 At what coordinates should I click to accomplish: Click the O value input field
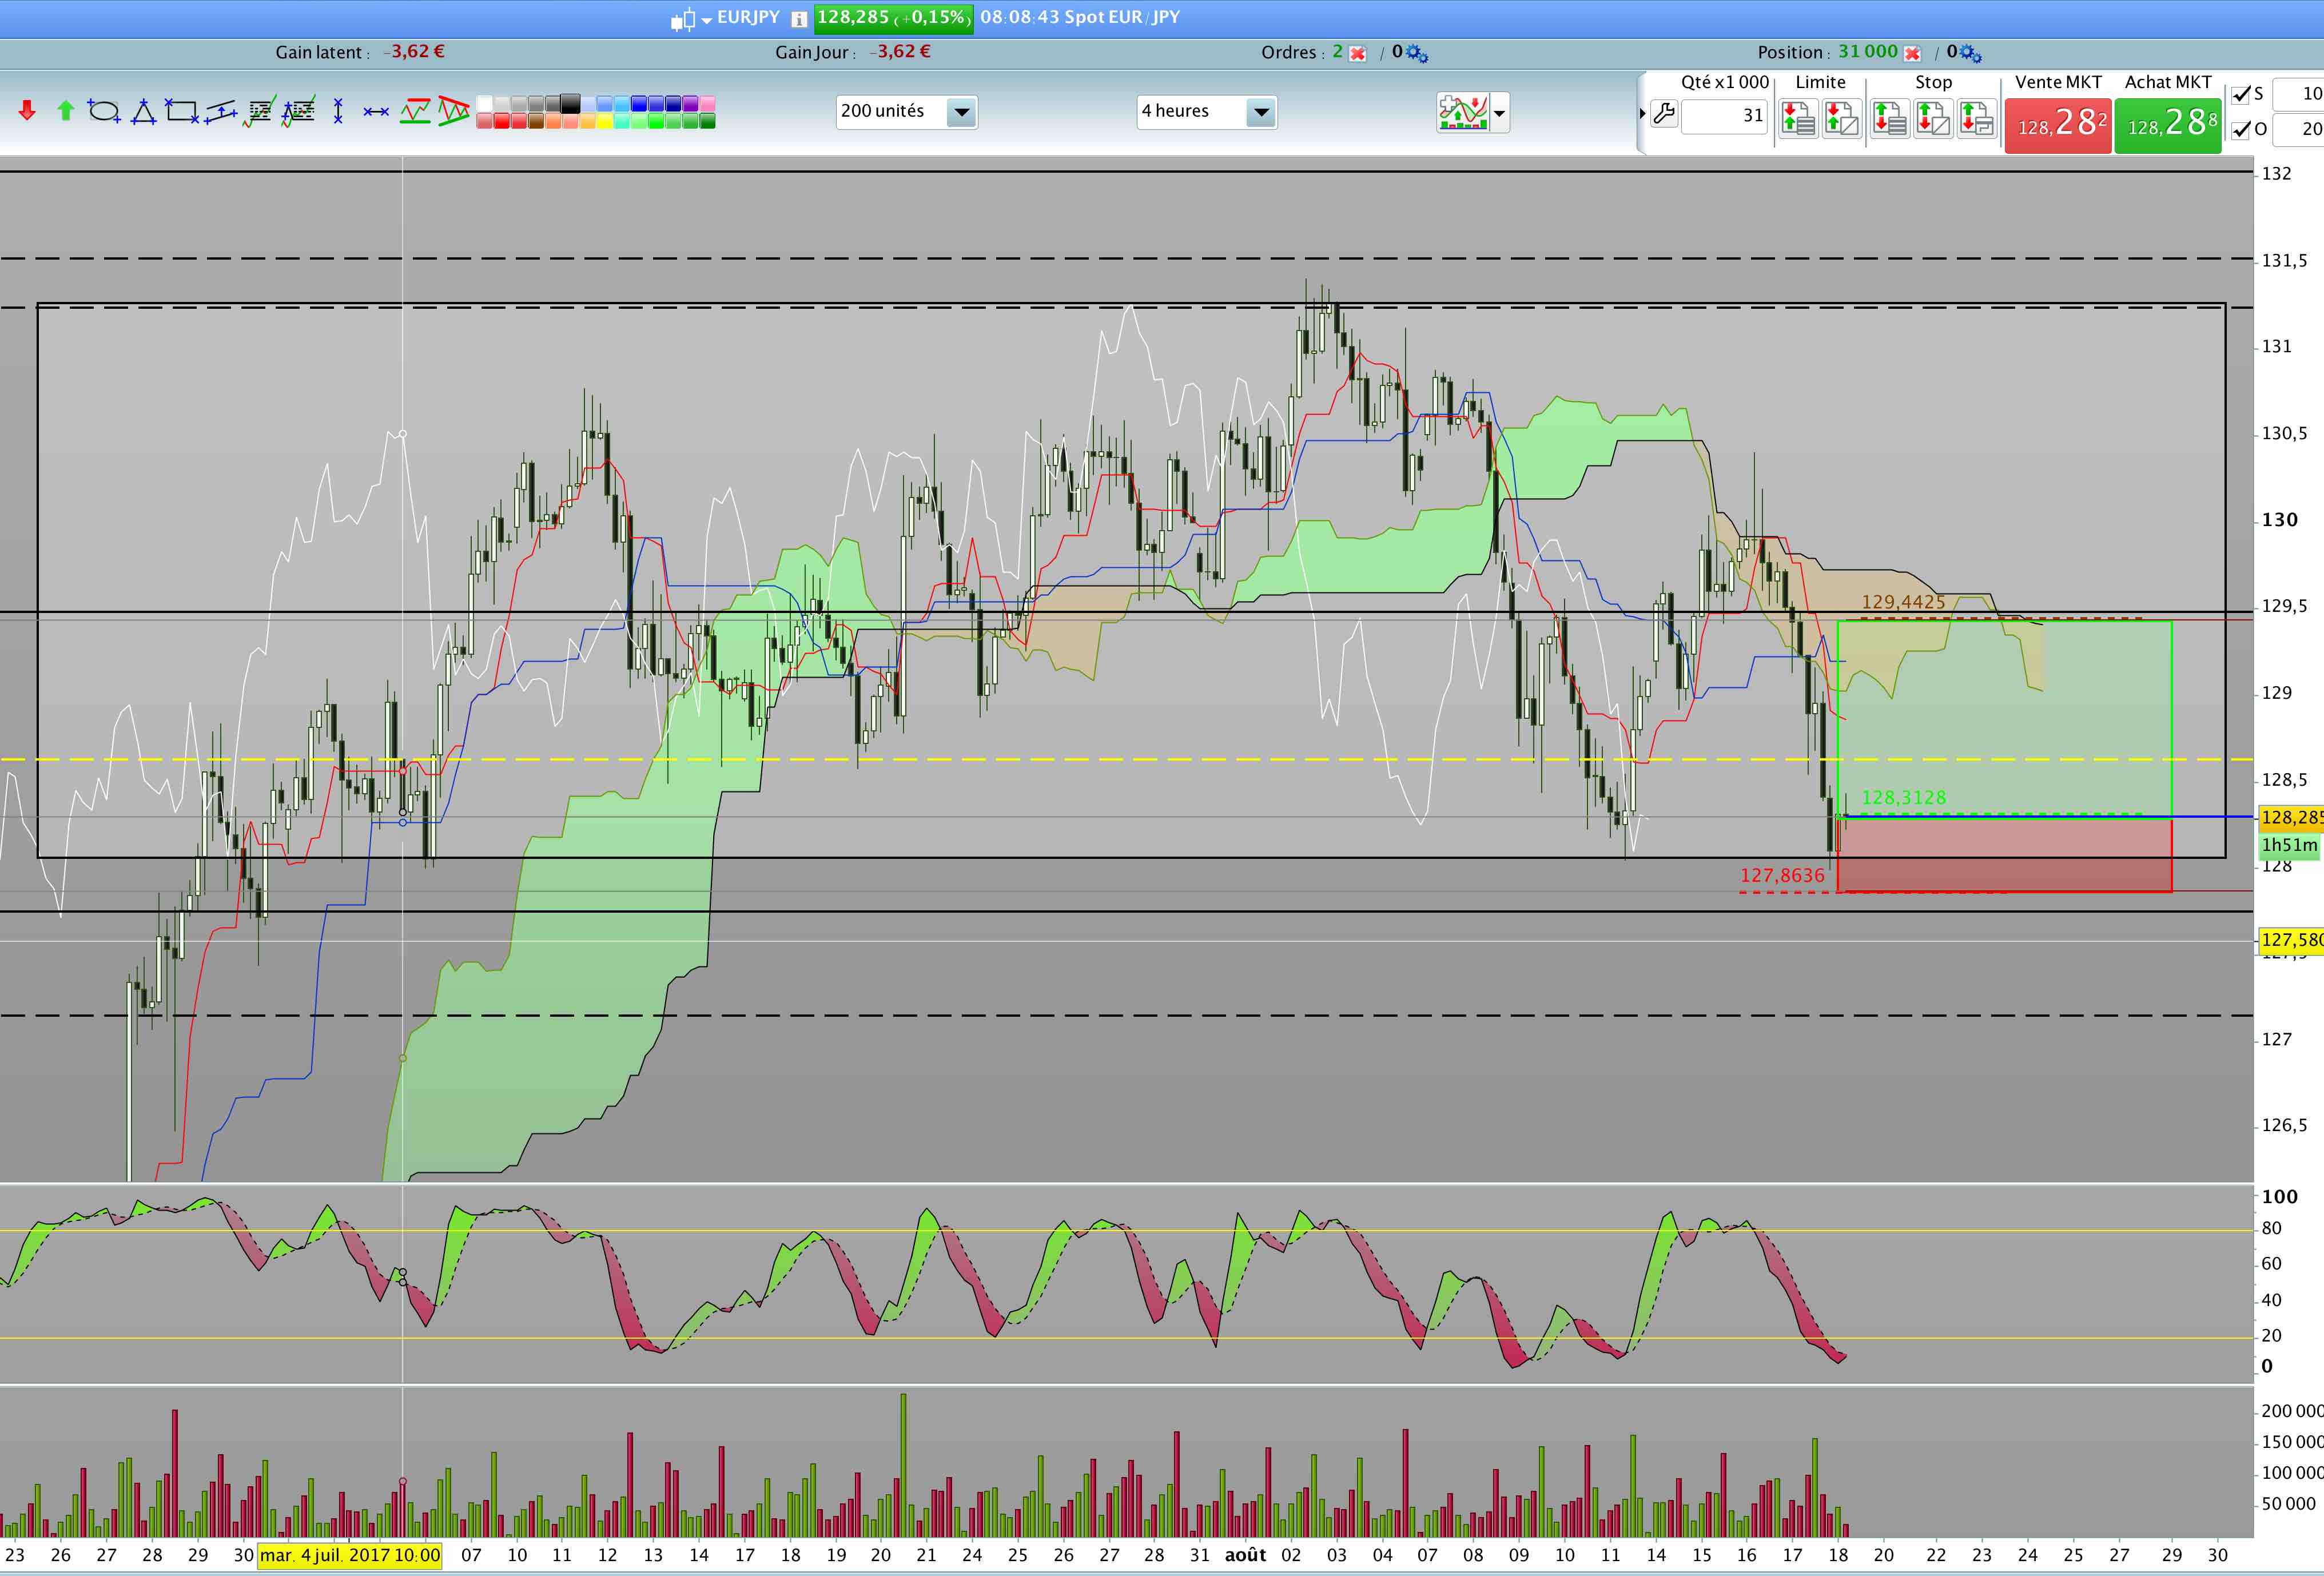pyautogui.click(x=2298, y=129)
